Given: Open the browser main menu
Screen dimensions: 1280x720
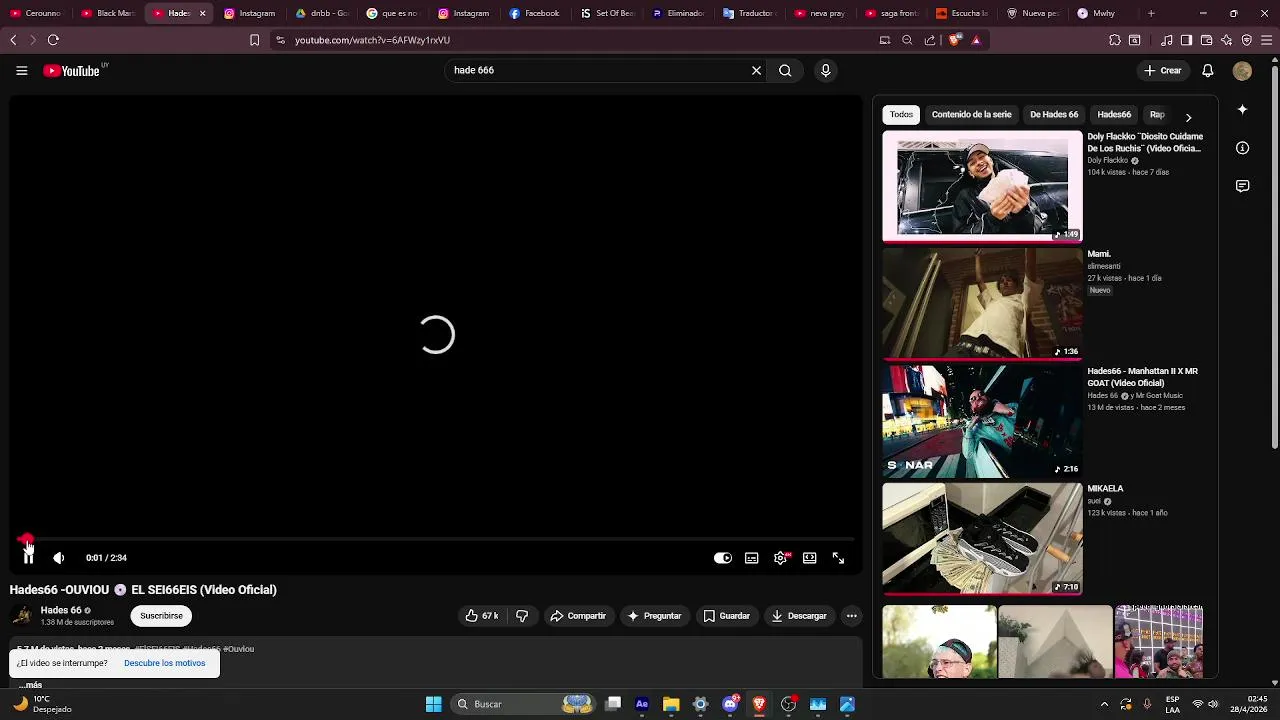Looking at the screenshot, I should tap(1266, 40).
